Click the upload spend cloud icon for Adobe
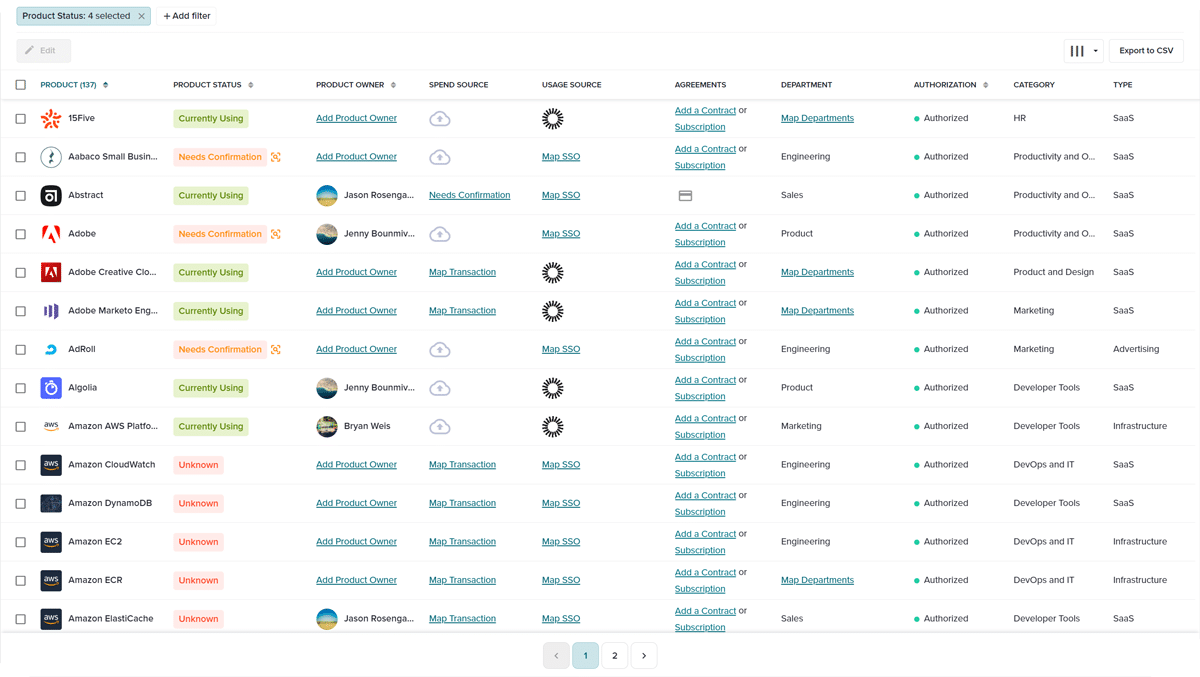This screenshot has height=677, width=1200. 440,234
